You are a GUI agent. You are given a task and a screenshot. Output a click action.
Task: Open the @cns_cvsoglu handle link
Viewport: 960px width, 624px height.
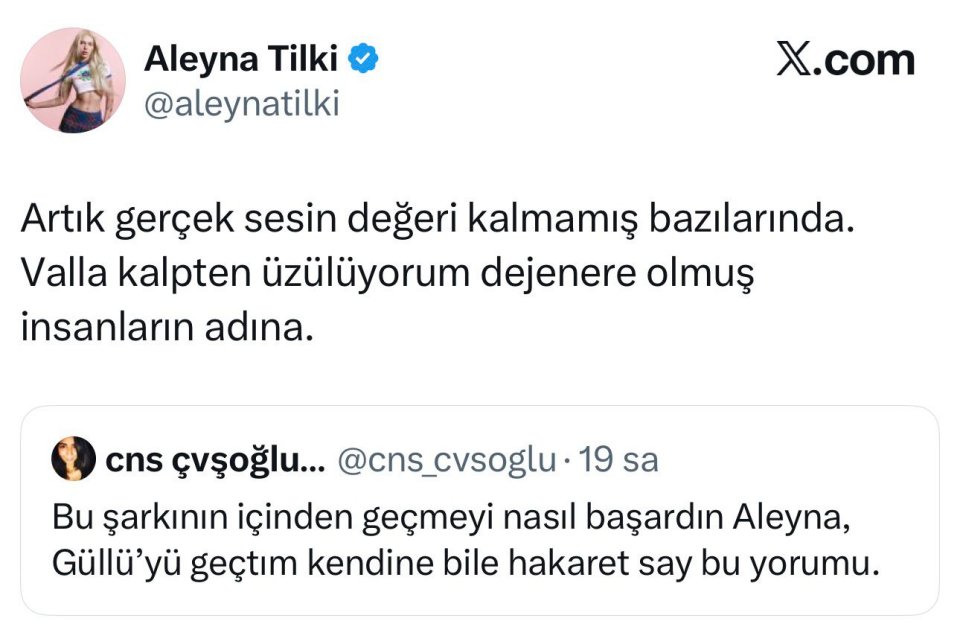click(x=446, y=461)
